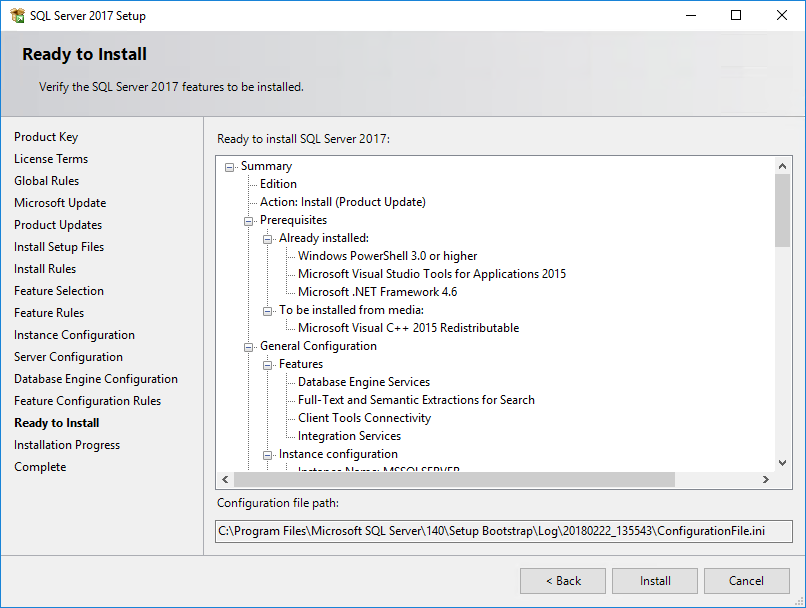
Task: Click the SQL Server Setup title bar icon
Action: coord(16,16)
